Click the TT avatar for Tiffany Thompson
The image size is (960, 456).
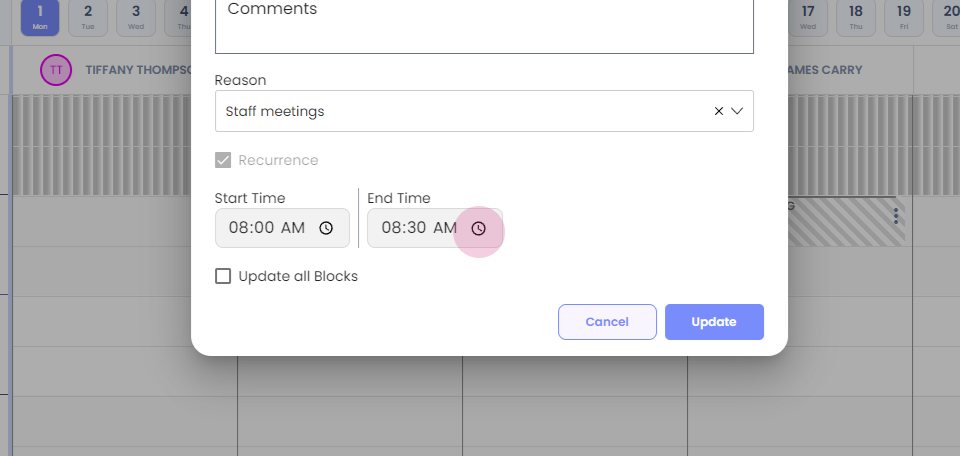point(56,70)
